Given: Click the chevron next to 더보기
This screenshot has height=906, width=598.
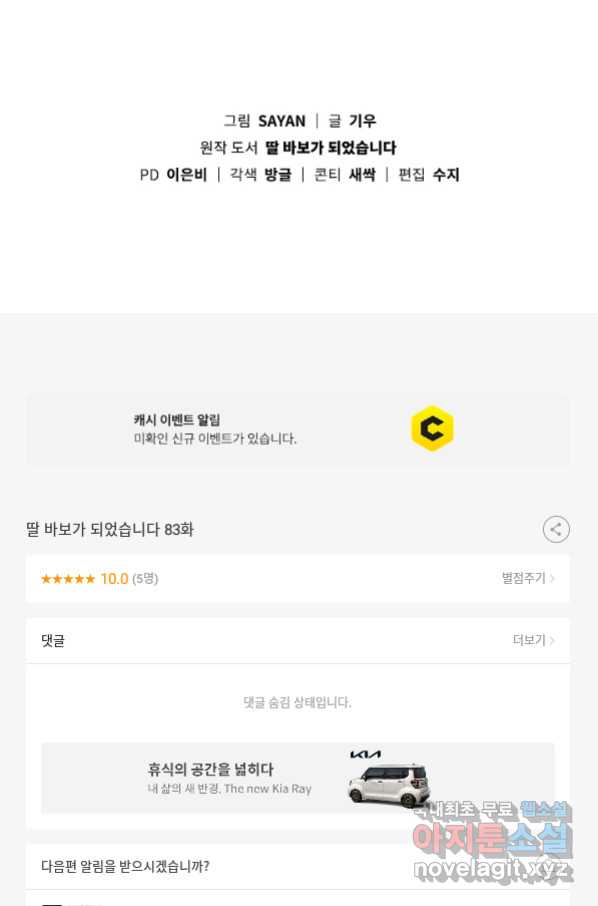Looking at the screenshot, I should [552, 640].
